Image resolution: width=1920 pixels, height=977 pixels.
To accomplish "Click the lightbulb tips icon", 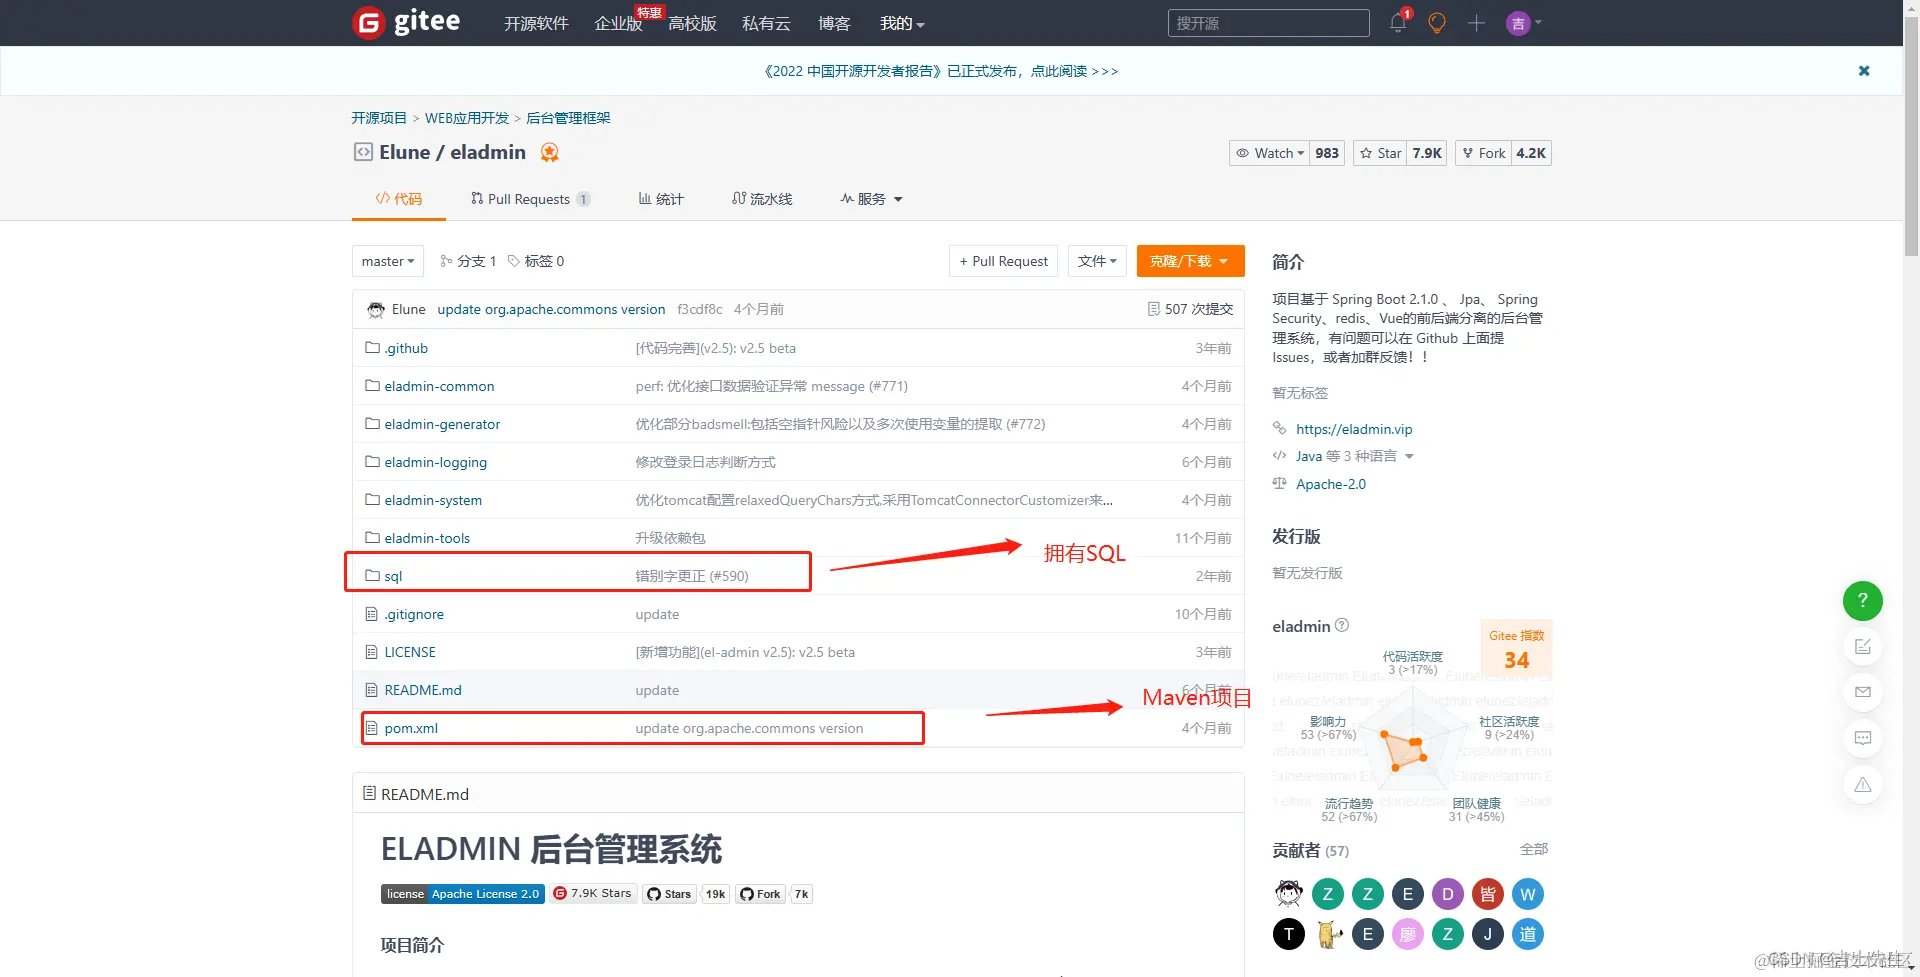I will pyautogui.click(x=1437, y=23).
